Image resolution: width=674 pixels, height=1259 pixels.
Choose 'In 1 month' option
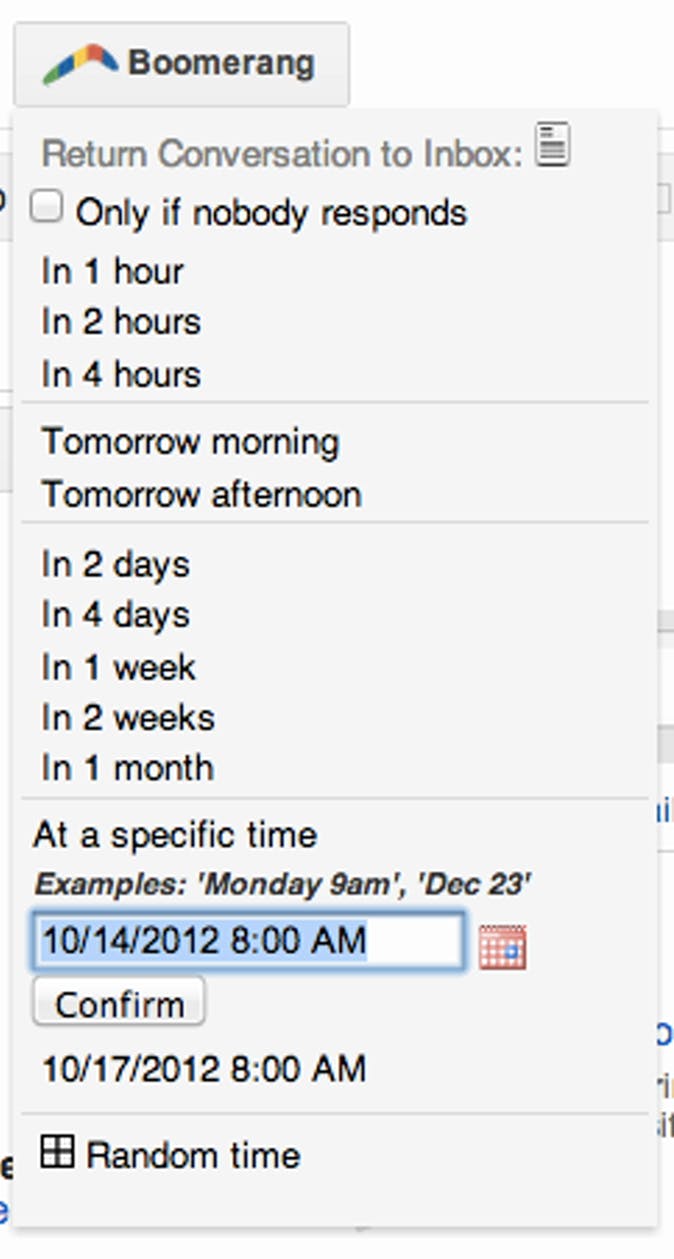pos(127,768)
